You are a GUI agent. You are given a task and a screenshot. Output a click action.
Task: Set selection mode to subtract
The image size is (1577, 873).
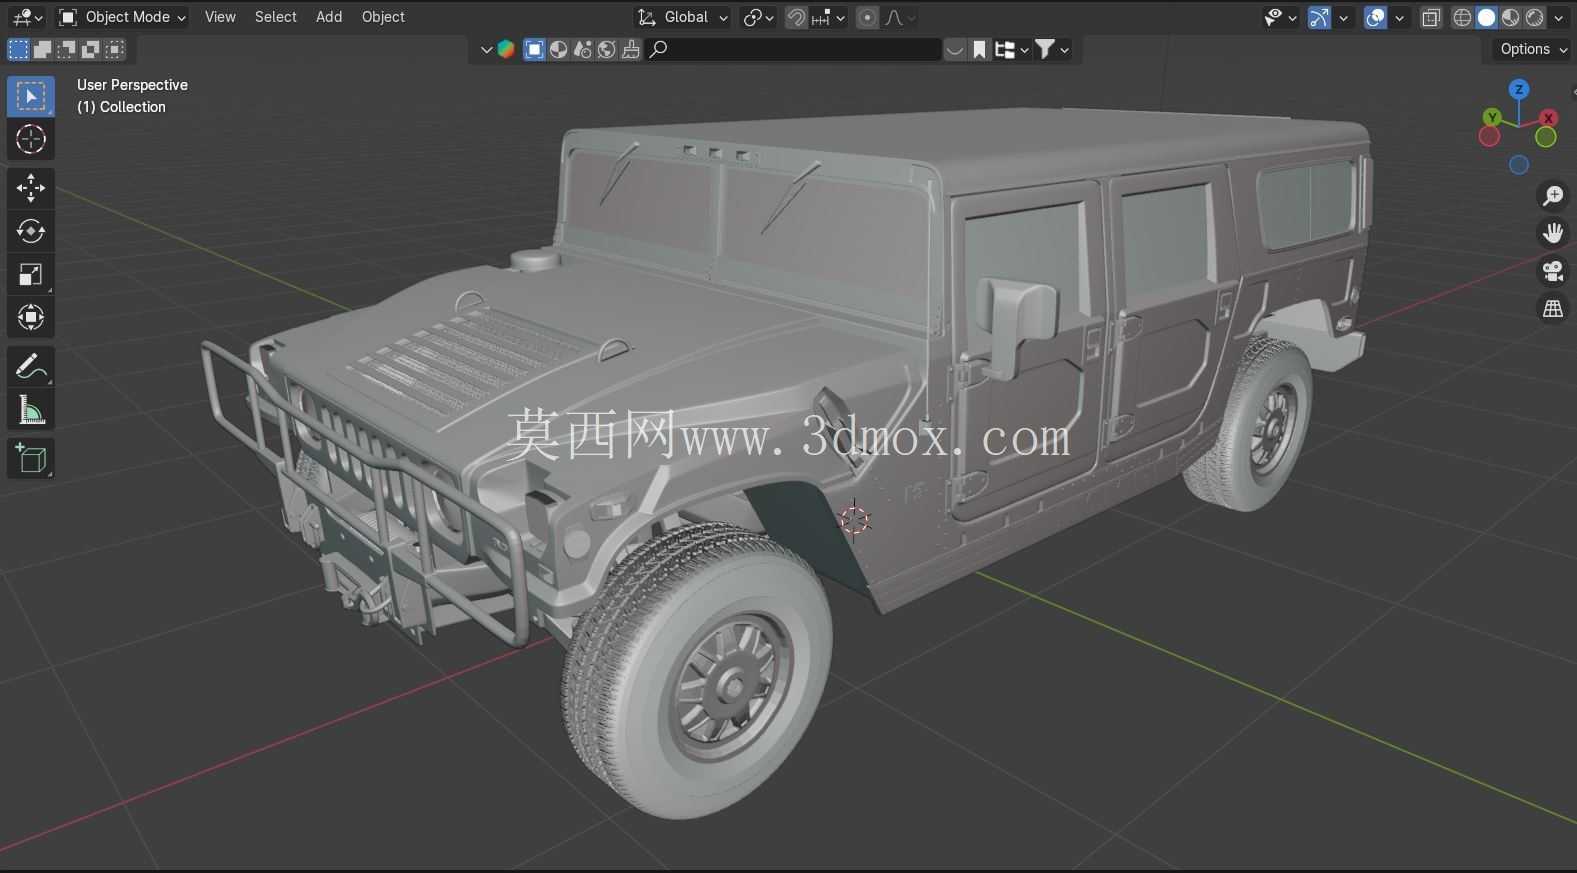(66, 49)
